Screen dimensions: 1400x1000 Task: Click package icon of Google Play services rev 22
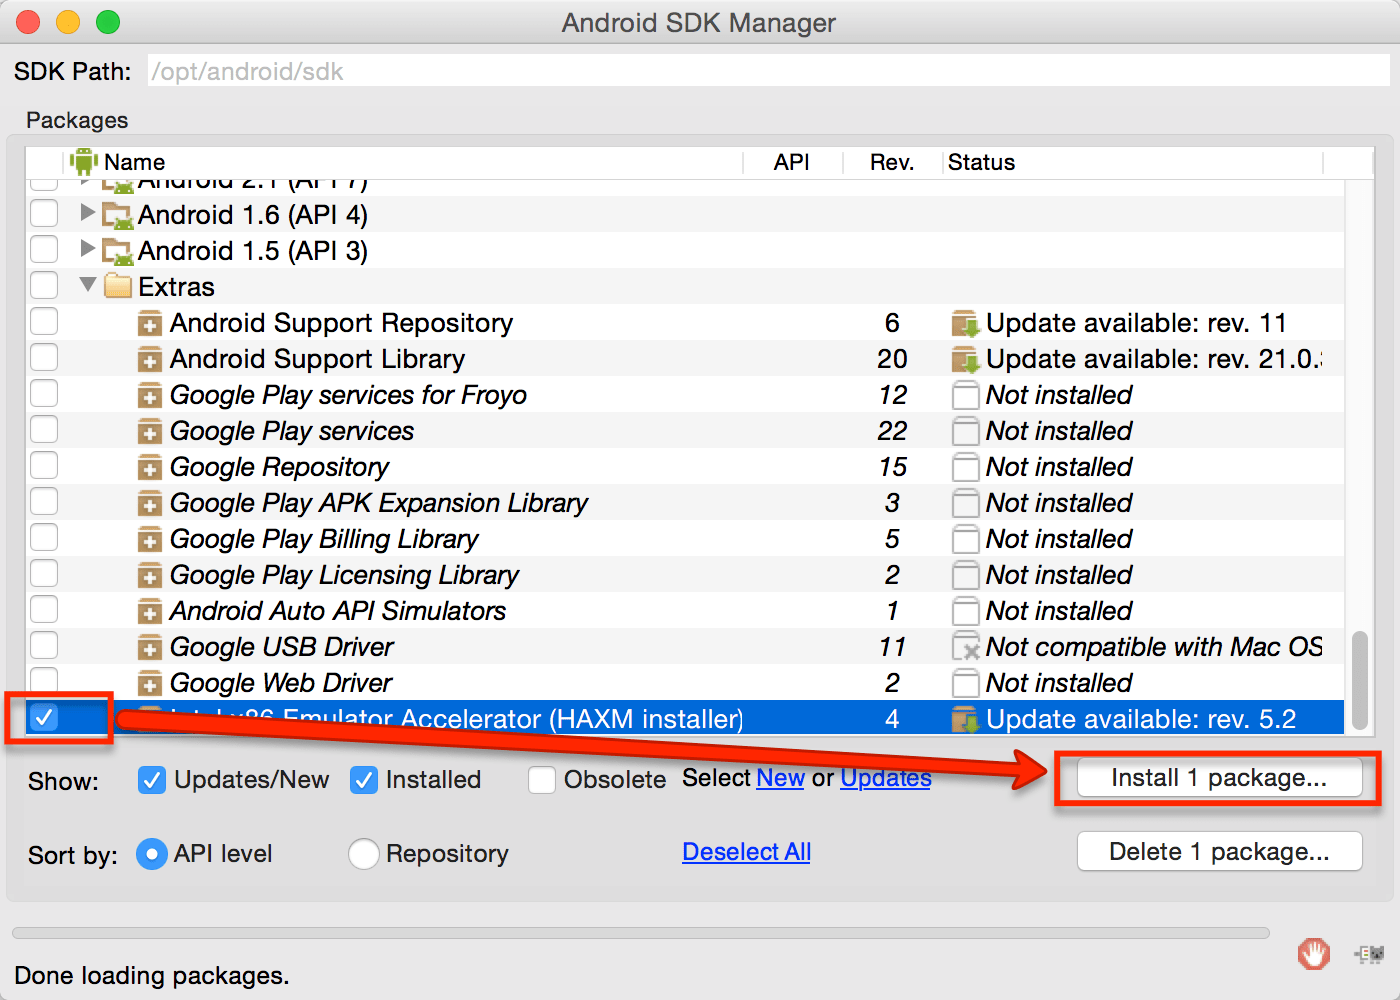click(x=149, y=431)
